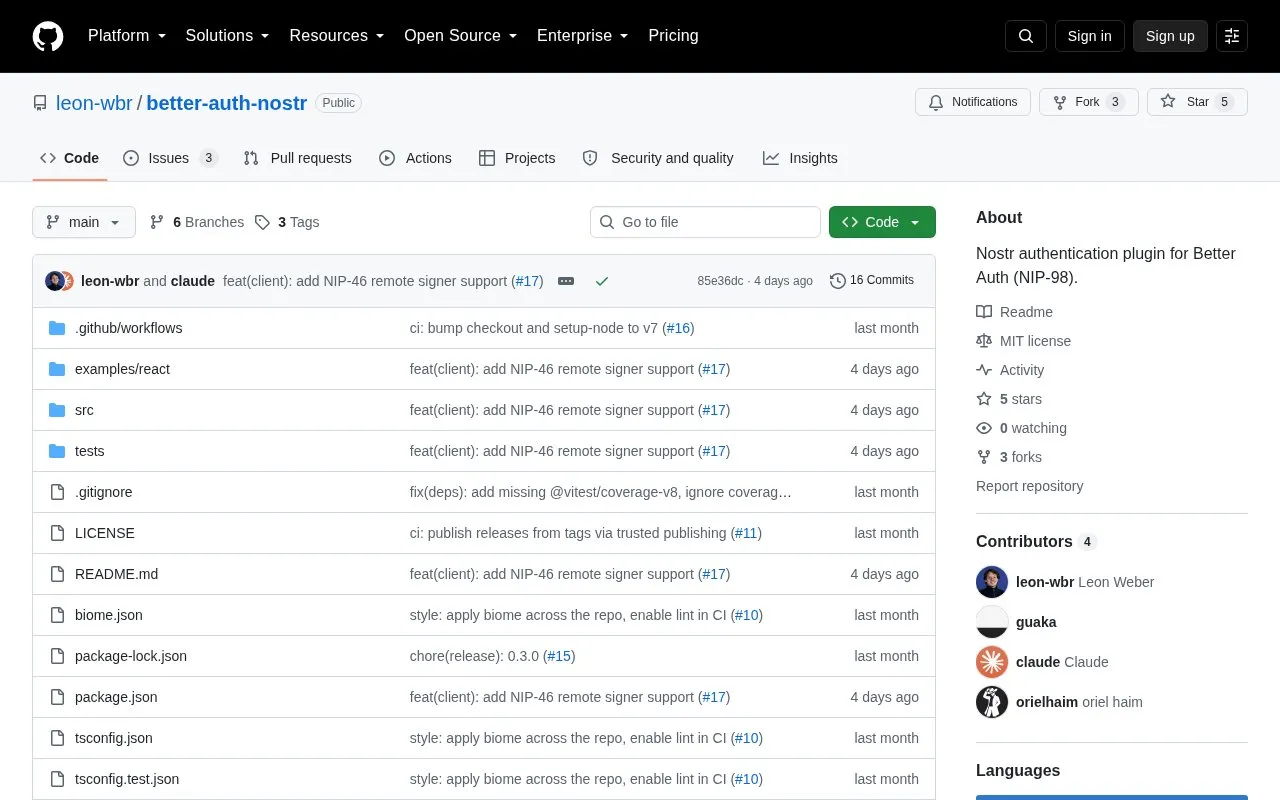This screenshot has width=1280, height=800.
Task: View the 6 Branches link
Action: (197, 222)
